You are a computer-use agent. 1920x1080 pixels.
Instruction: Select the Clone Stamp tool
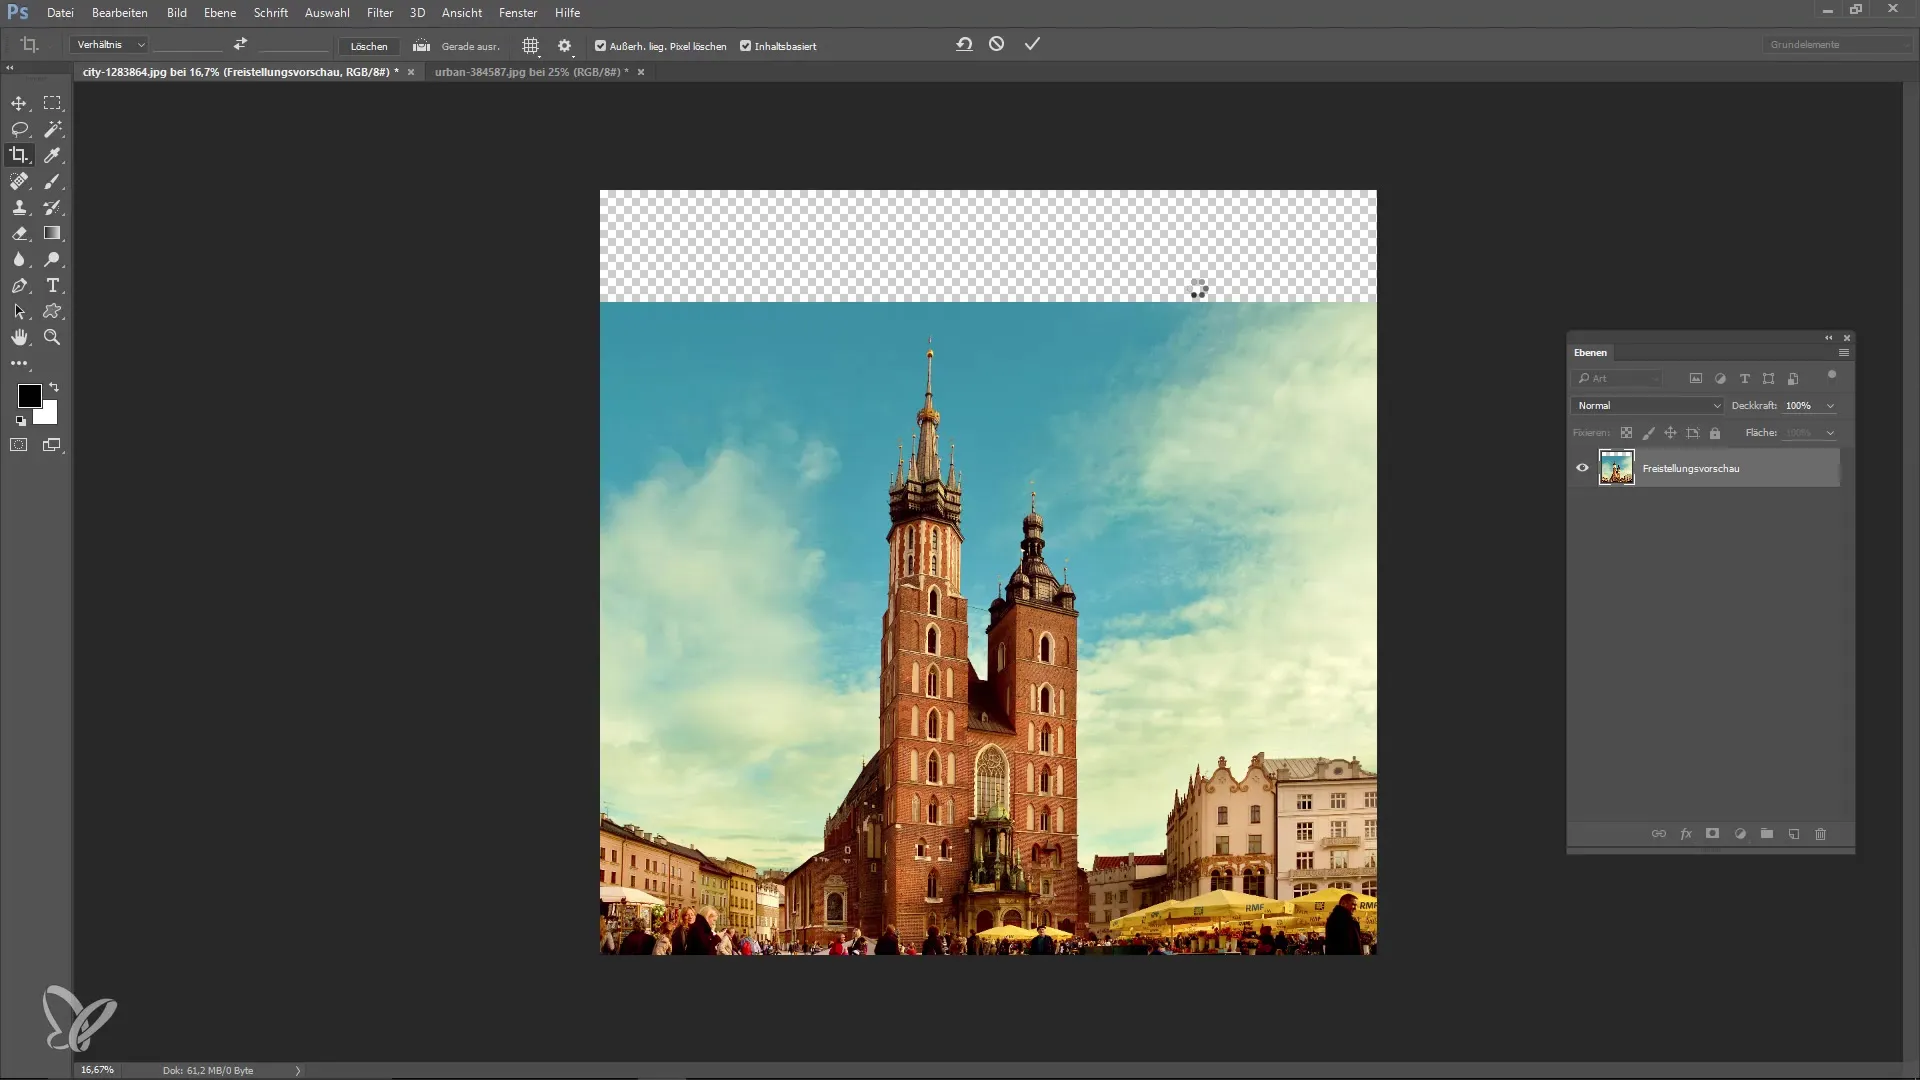(19, 207)
